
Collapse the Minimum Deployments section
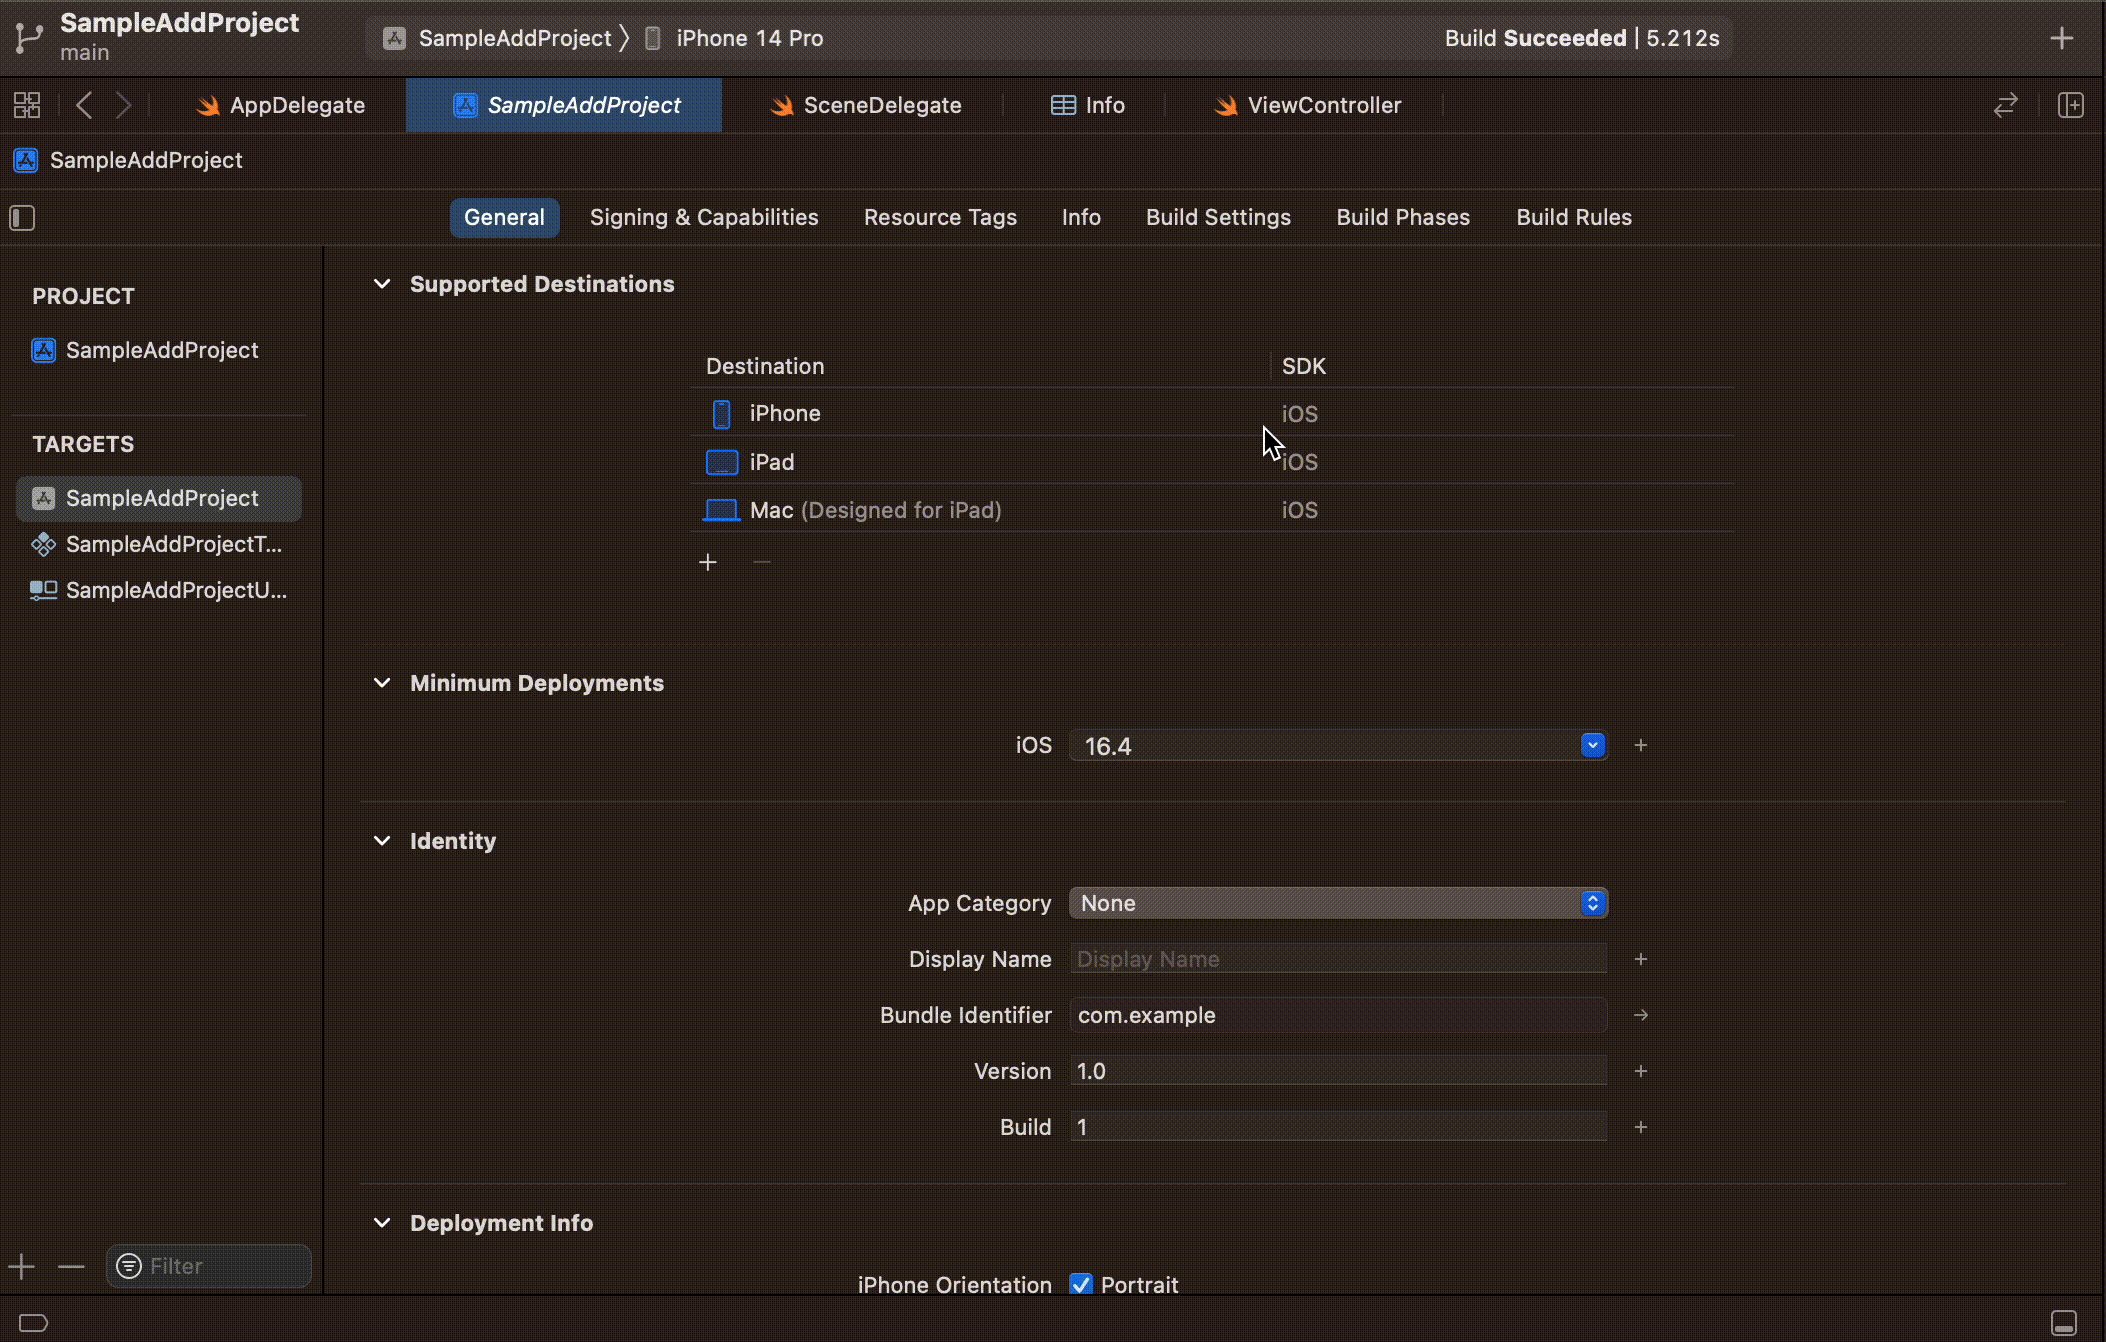point(381,683)
